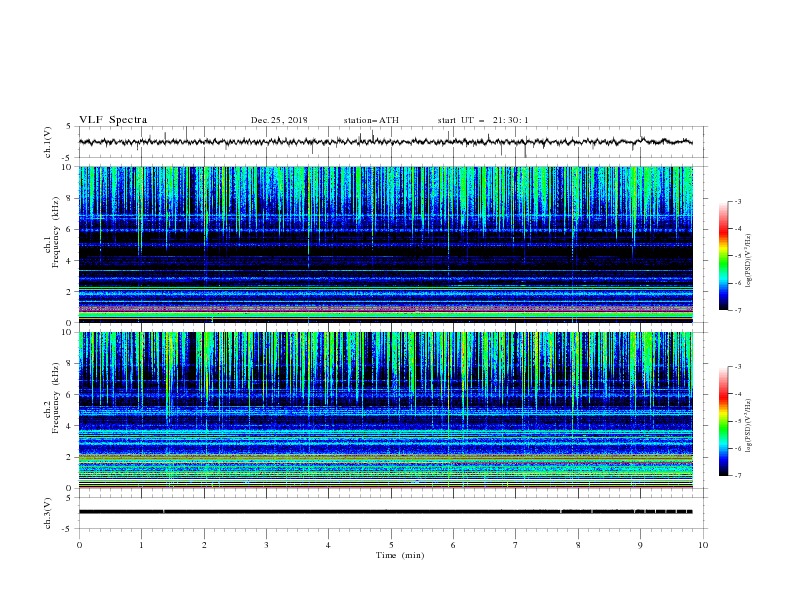
Task: Click the "station=ATH" header label
Action: (371, 120)
